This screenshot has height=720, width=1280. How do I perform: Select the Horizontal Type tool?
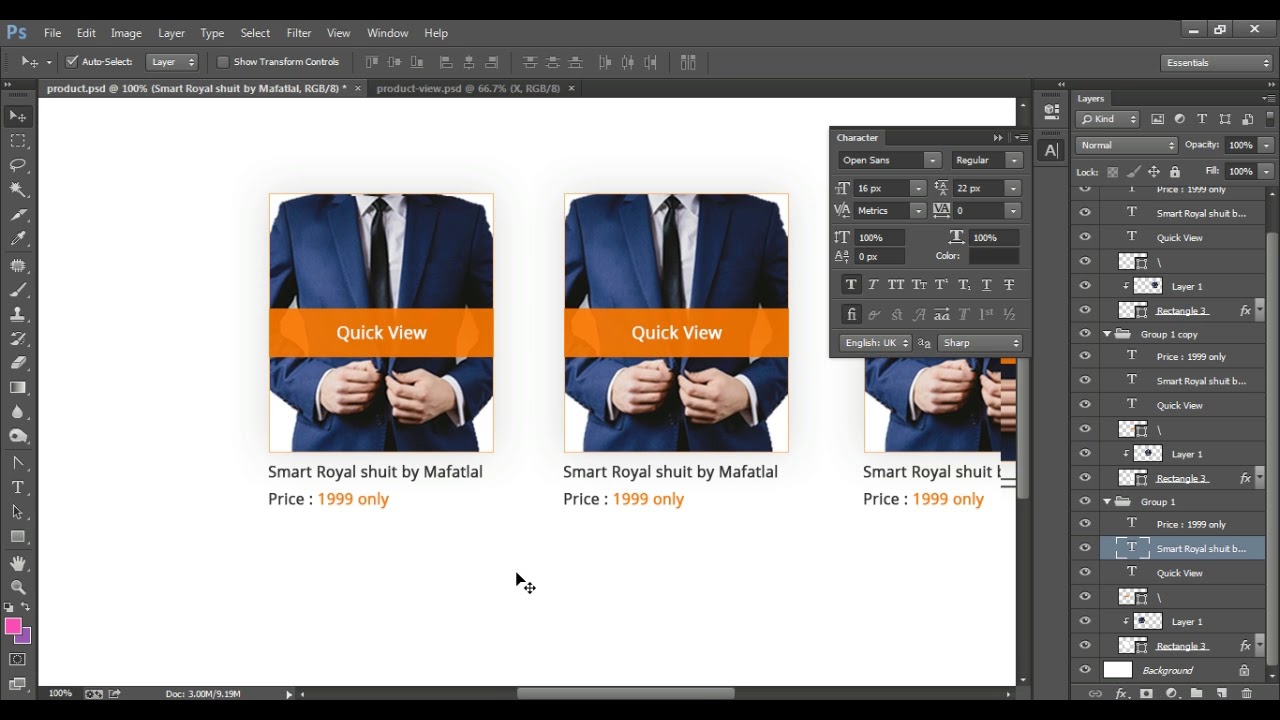click(x=18, y=487)
